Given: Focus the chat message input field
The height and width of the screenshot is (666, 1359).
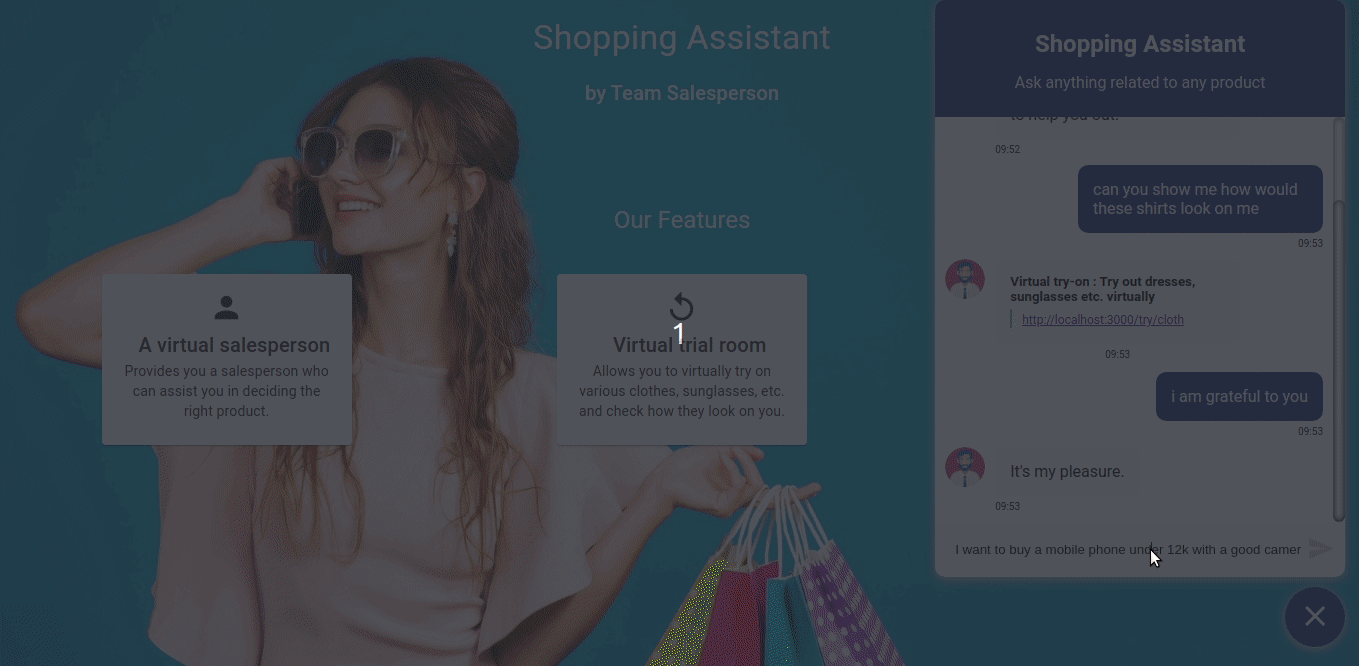Looking at the screenshot, I should click(1128, 549).
